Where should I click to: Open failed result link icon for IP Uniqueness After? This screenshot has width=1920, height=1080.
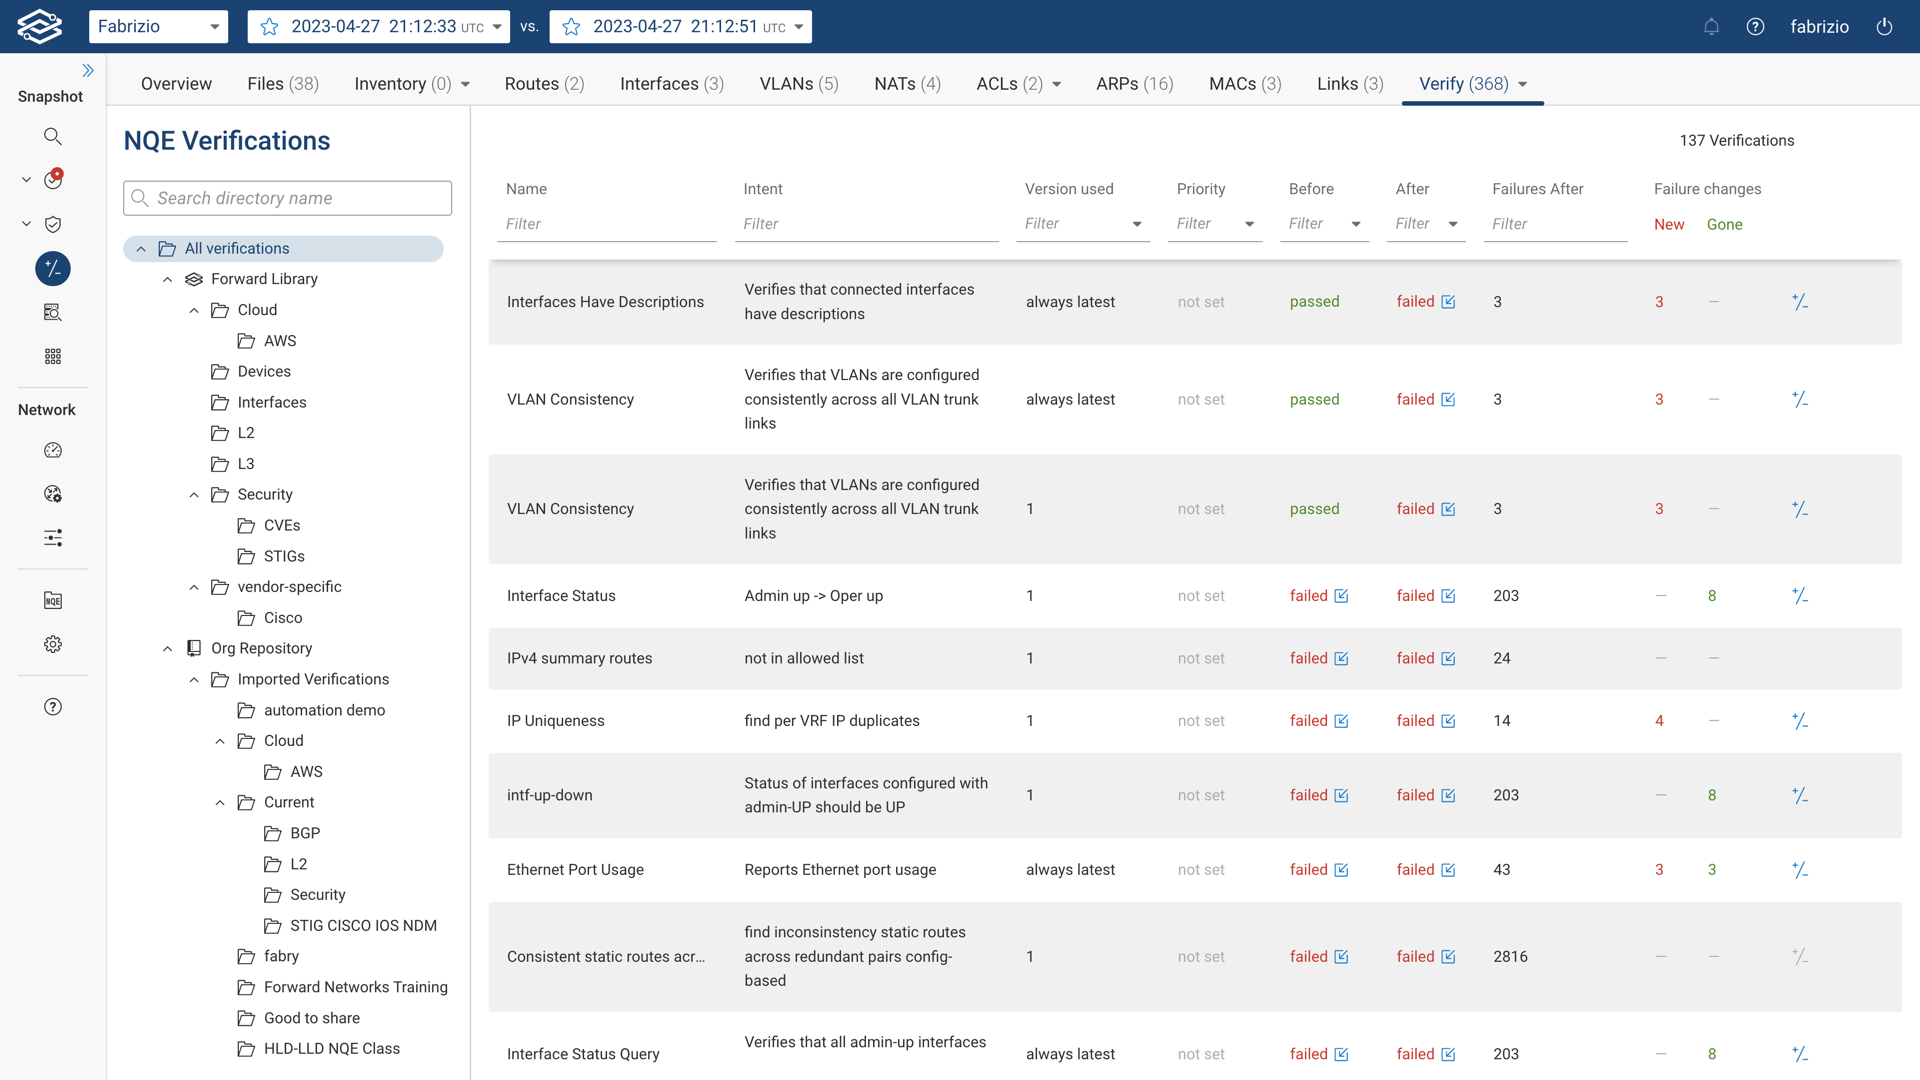[x=1448, y=721]
